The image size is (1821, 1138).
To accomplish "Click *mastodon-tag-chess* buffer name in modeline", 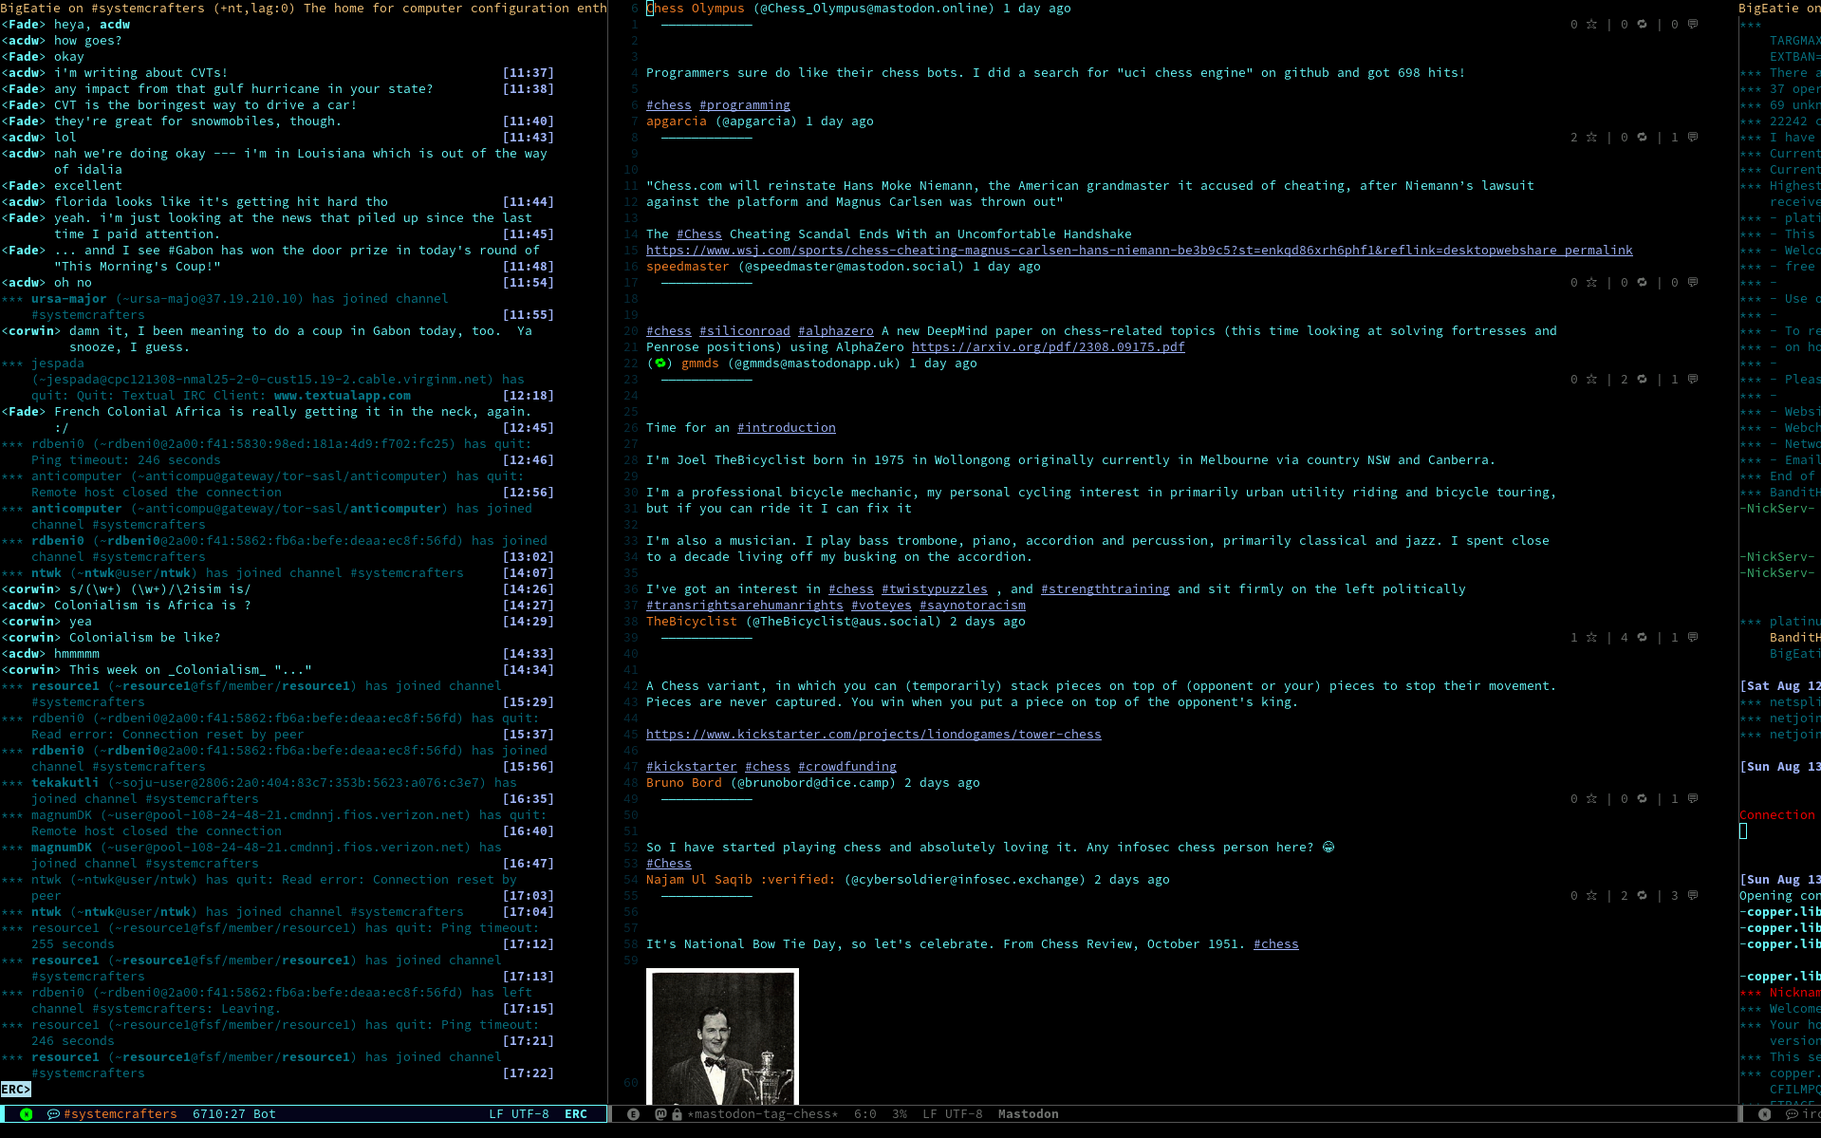I will coord(763,1114).
